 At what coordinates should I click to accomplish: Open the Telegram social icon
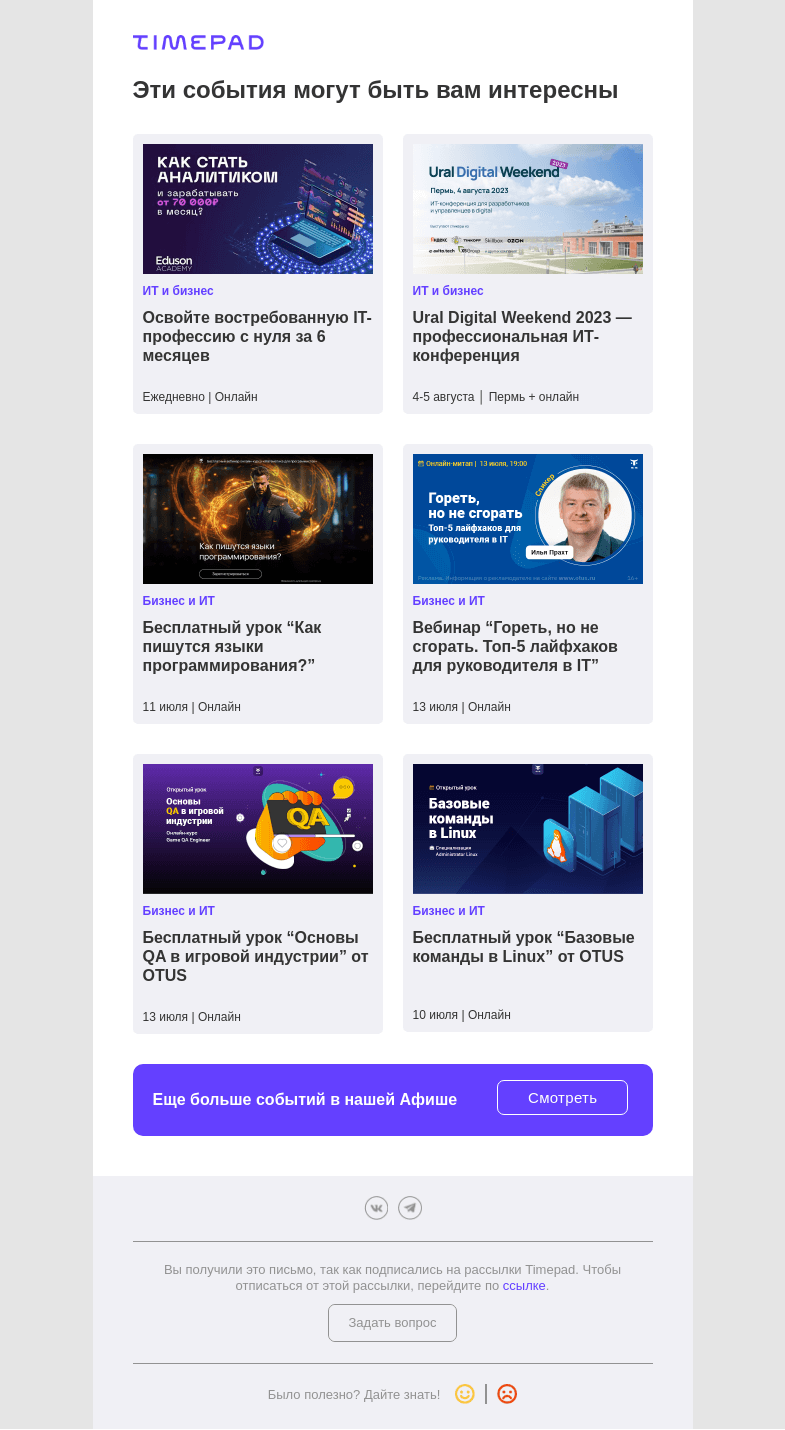(410, 1208)
